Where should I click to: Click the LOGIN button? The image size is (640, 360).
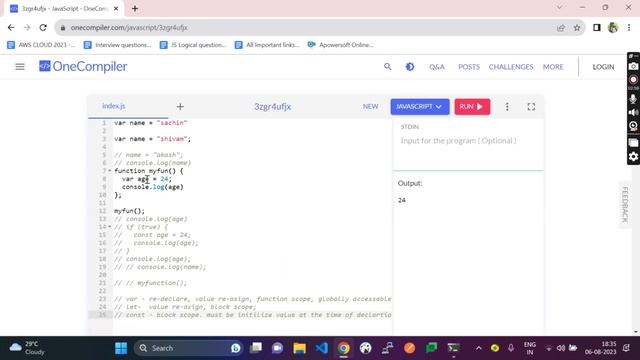pyautogui.click(x=603, y=67)
